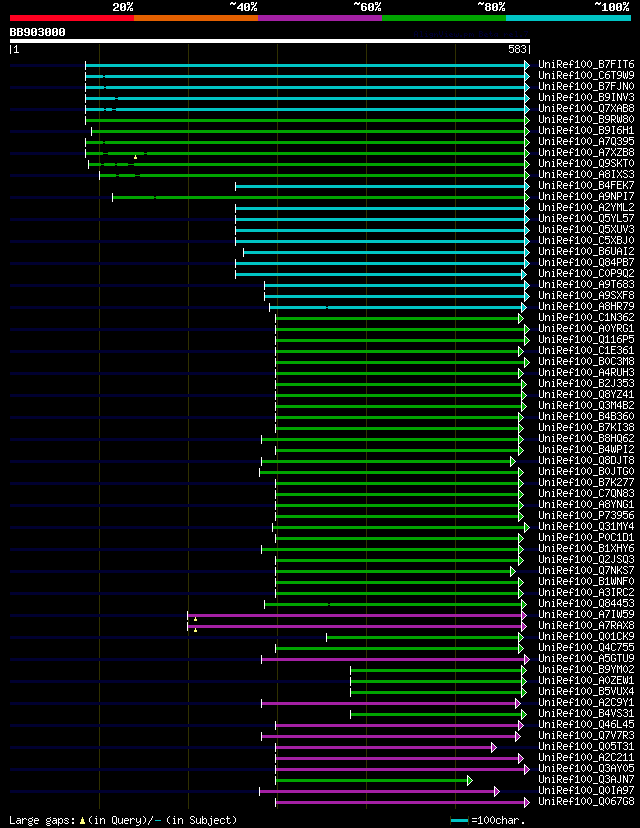This screenshot has width=640, height=828.
Task: Click the cyan alignment bar of UniRef100_A2YML2
Action: [381, 208]
